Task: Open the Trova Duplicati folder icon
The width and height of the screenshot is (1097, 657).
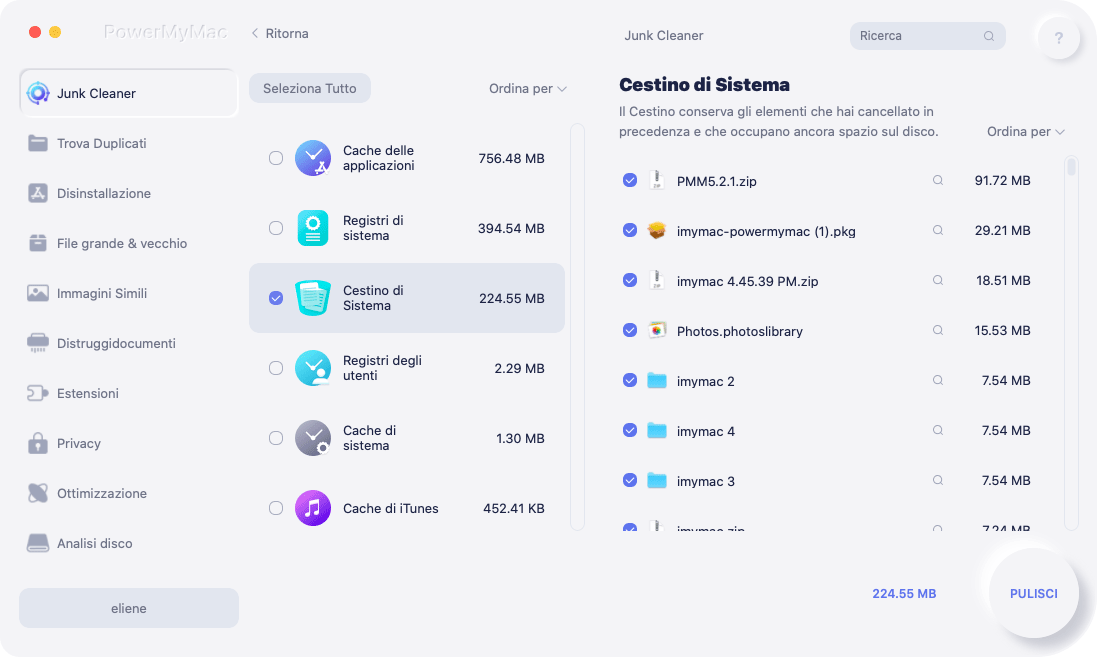Action: click(x=38, y=143)
